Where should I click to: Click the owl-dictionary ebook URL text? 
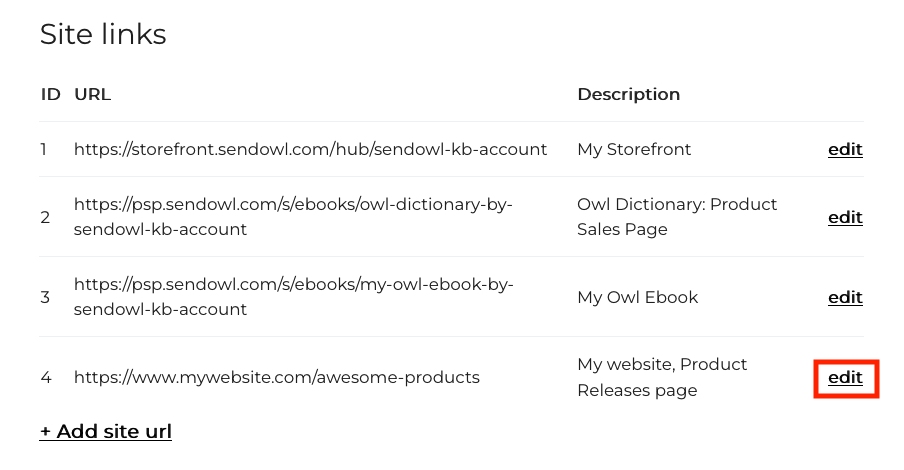pos(293,216)
